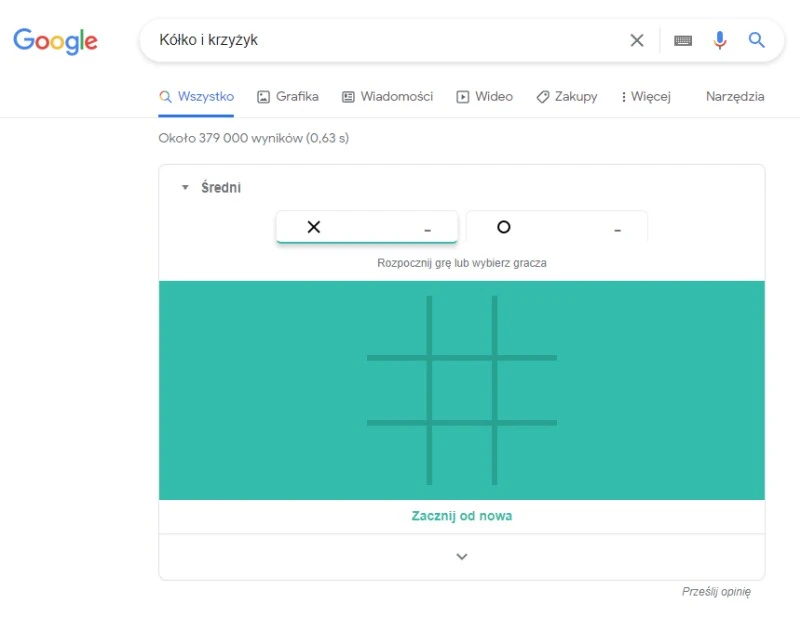Click the Zakupy tag icon
Viewport: 800px width, 617px height.
pyautogui.click(x=543, y=97)
